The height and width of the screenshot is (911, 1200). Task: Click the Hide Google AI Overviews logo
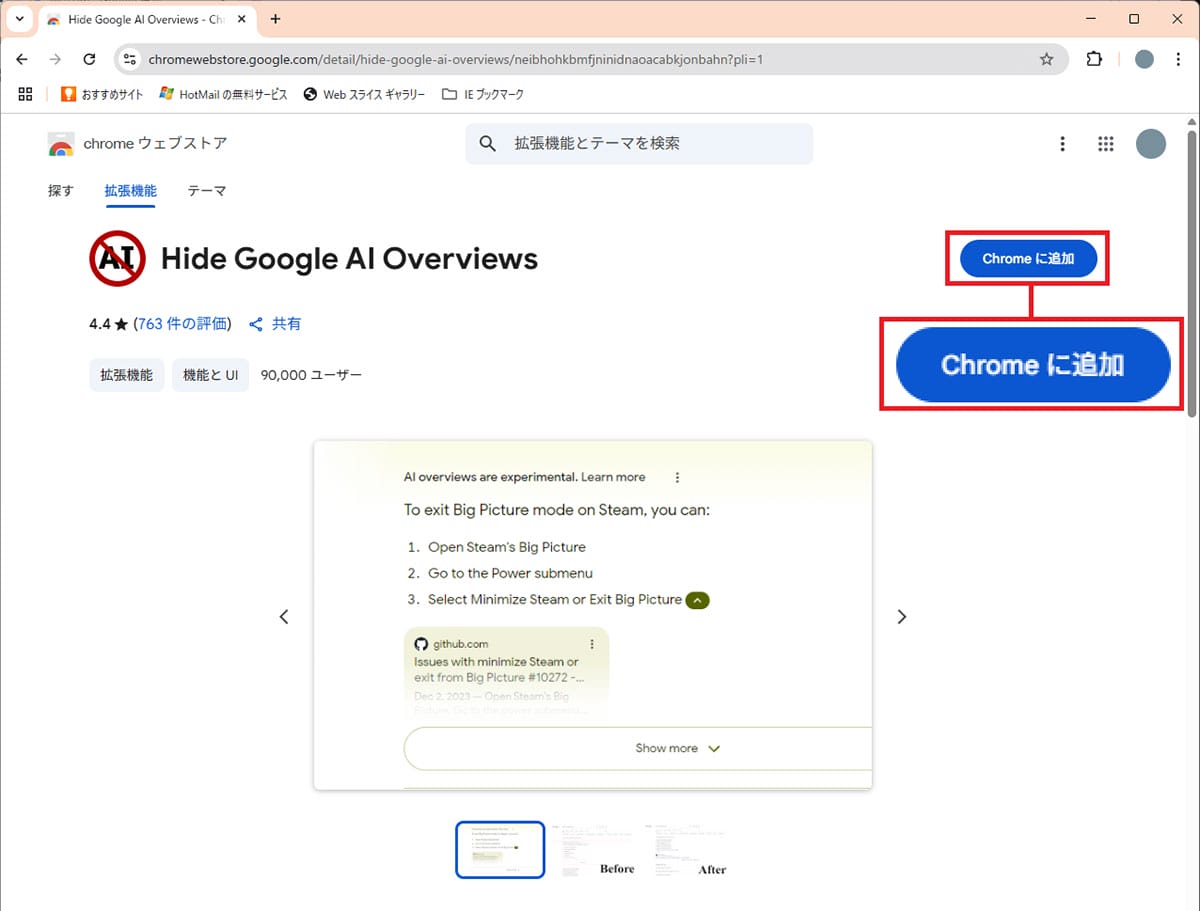pos(118,259)
